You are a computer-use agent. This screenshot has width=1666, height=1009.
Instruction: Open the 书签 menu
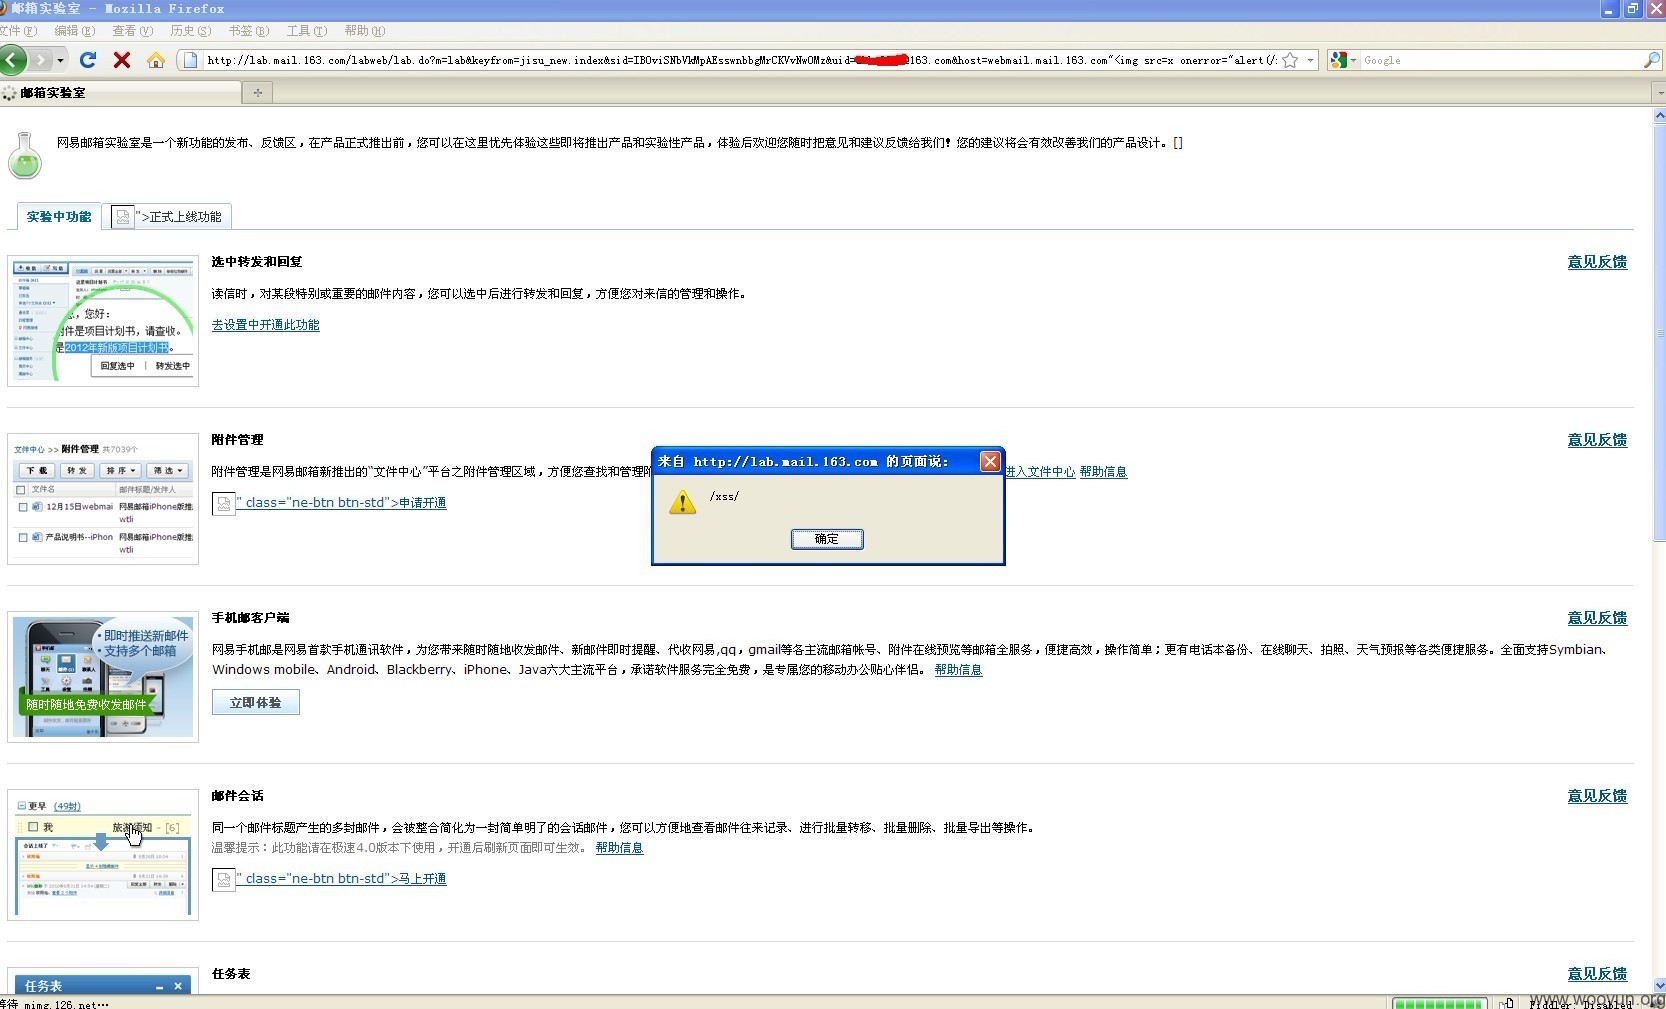coord(249,31)
